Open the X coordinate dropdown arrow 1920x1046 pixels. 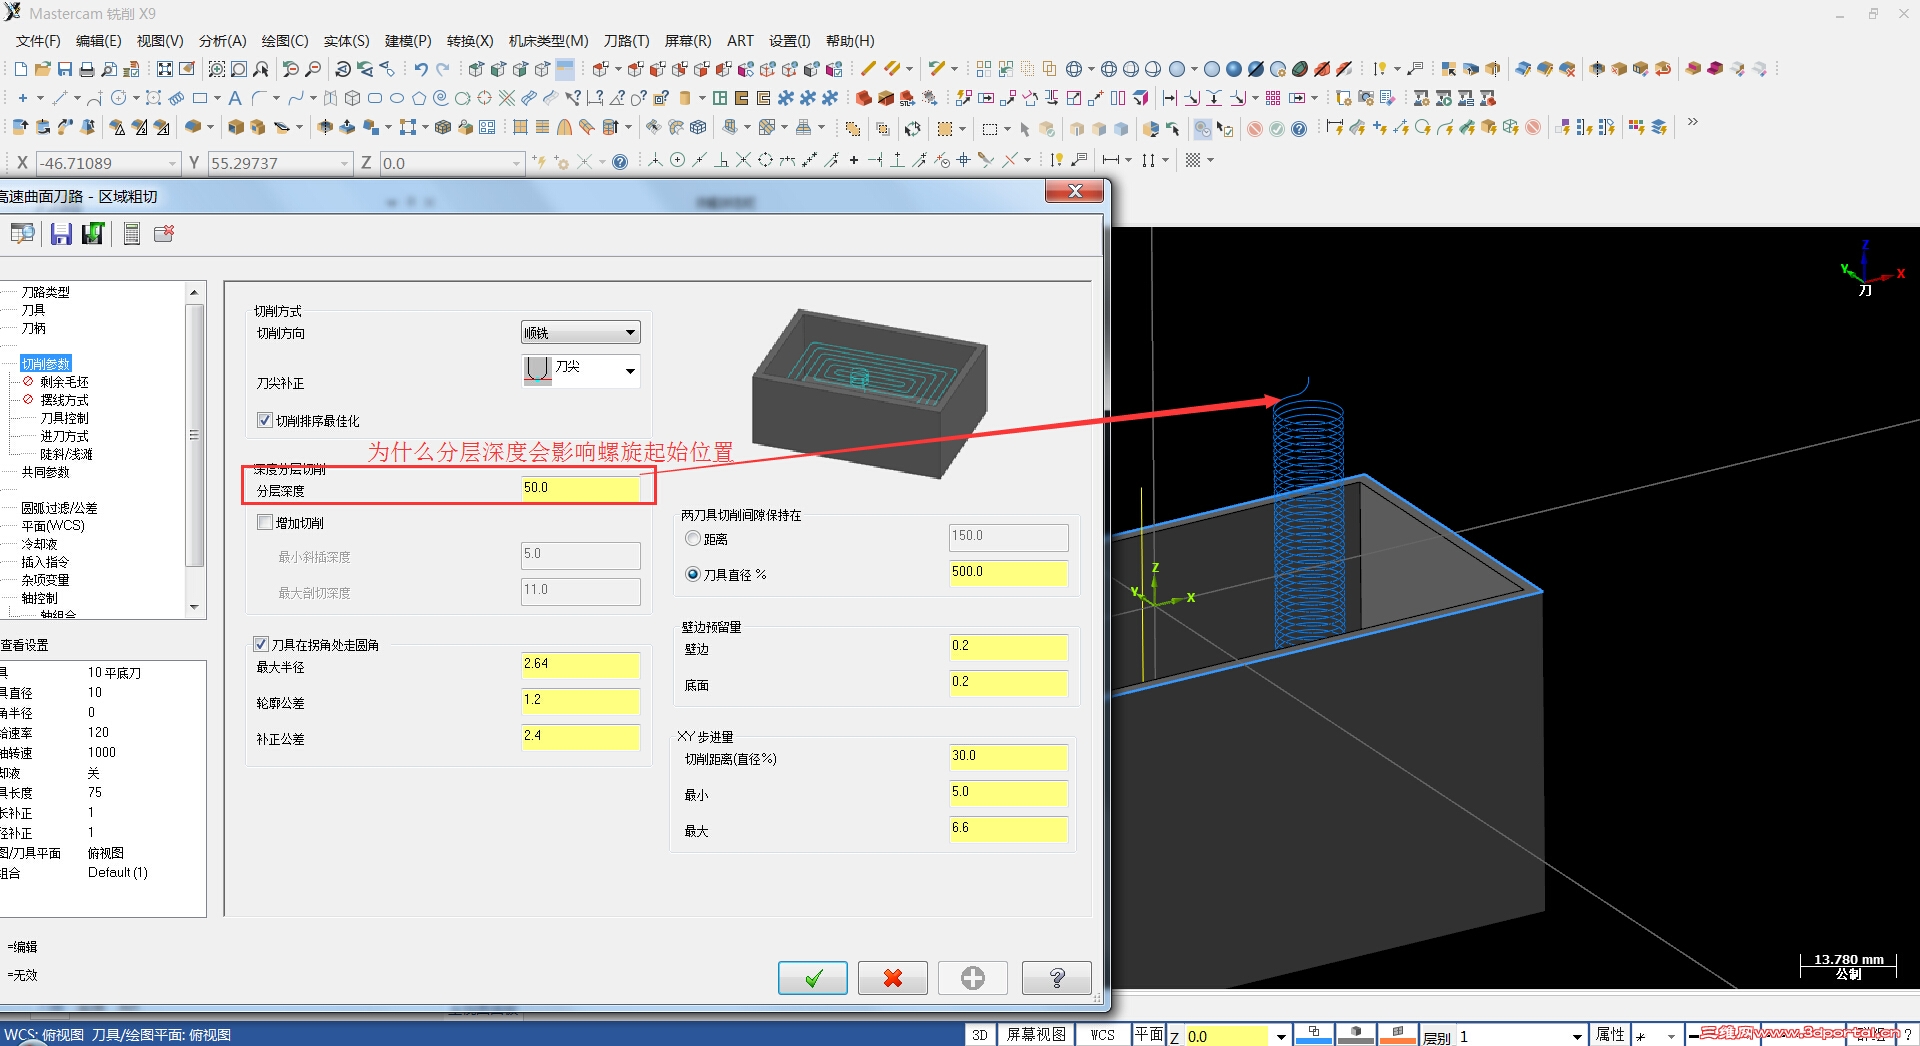tap(173, 163)
